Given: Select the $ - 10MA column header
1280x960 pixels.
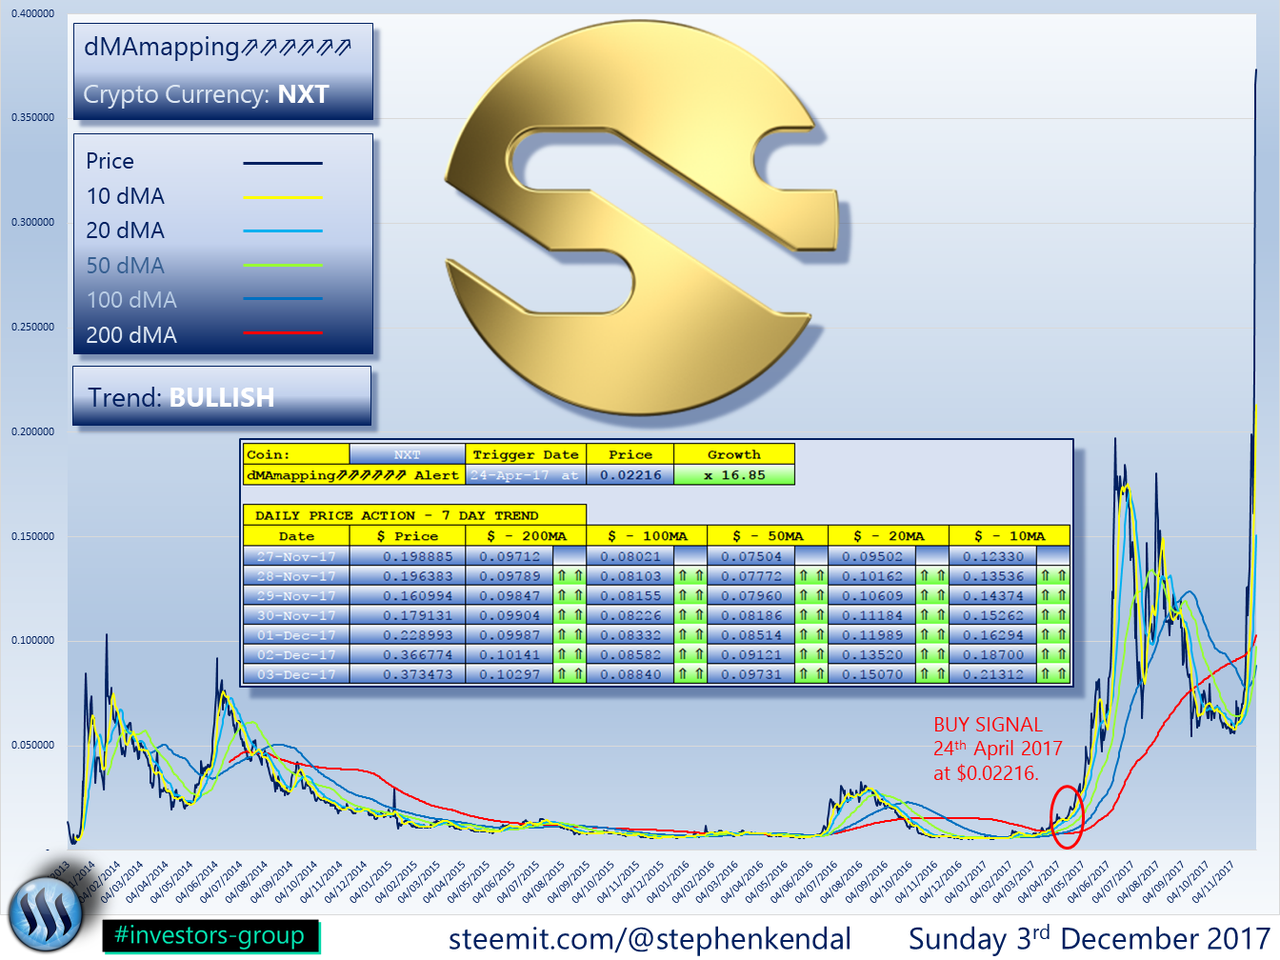Looking at the screenshot, I should pyautogui.click(x=1010, y=536).
